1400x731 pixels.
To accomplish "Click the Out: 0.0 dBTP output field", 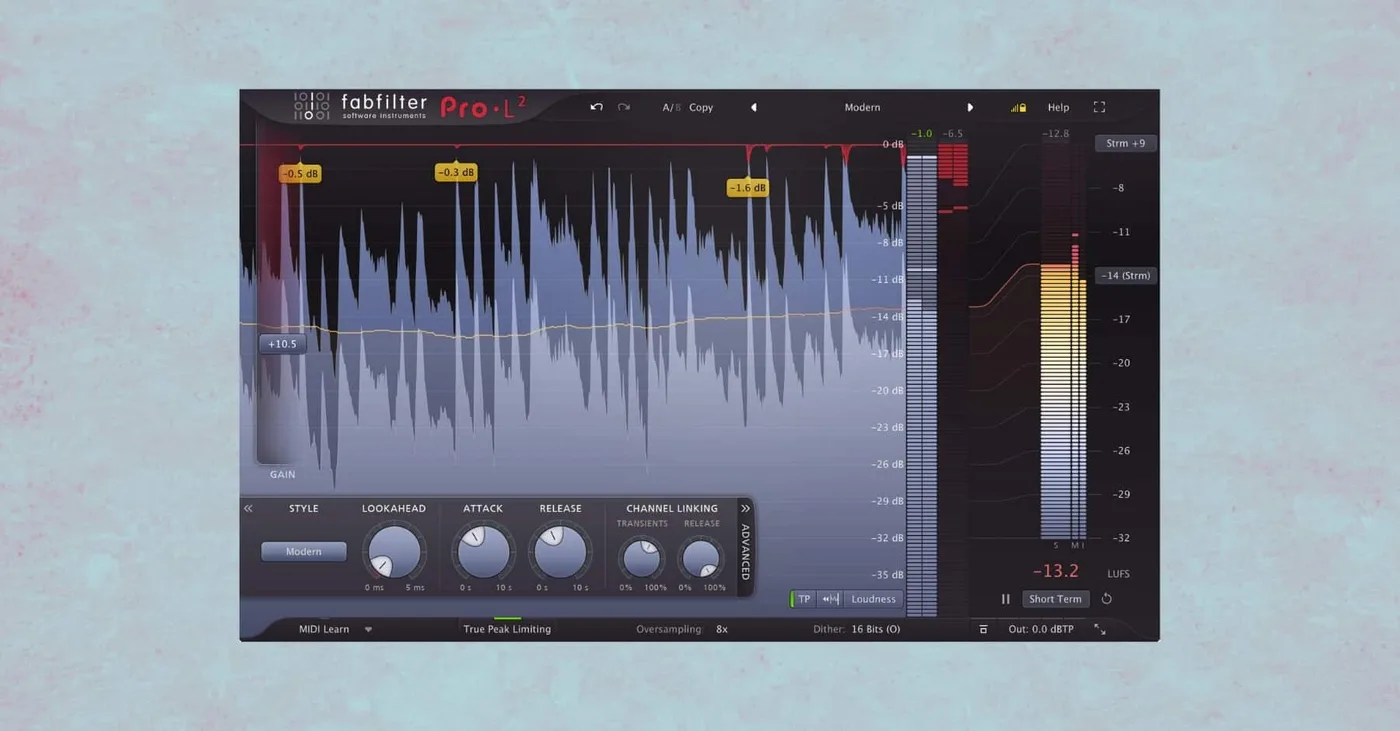I will click(1041, 629).
